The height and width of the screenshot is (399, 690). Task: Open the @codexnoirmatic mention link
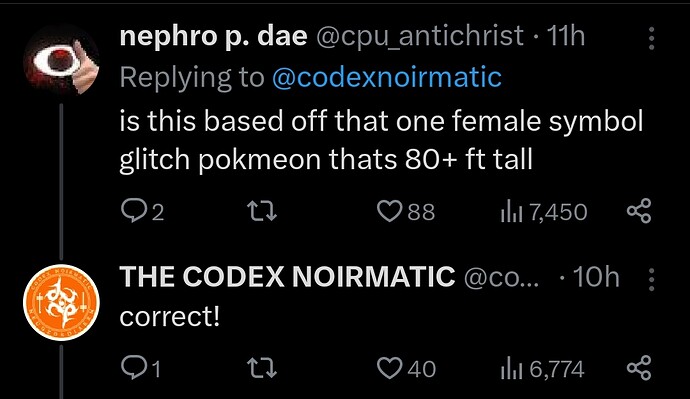tap(387, 77)
